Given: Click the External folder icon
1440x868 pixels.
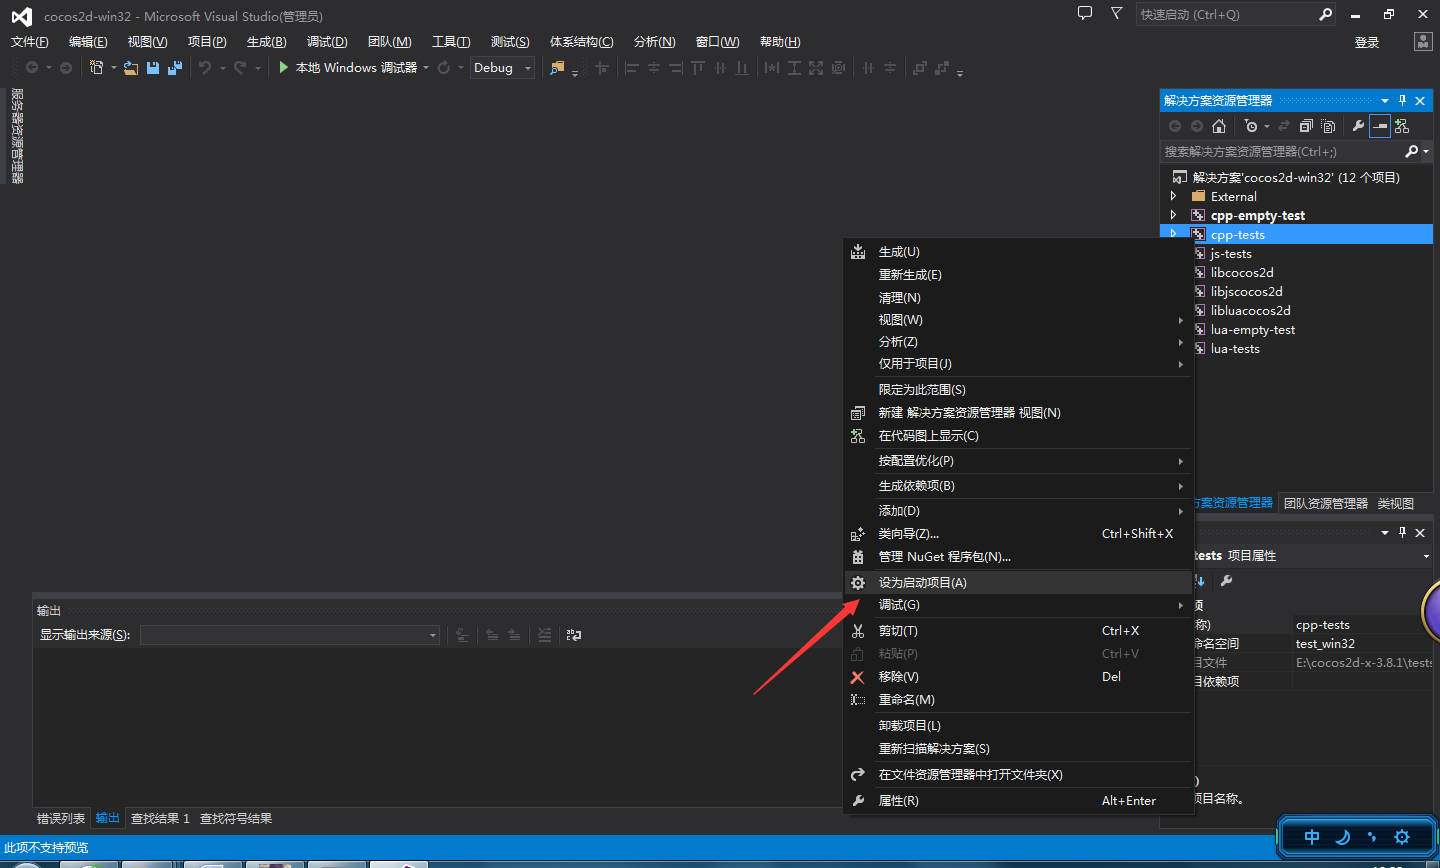Looking at the screenshot, I should pyautogui.click(x=1198, y=197).
